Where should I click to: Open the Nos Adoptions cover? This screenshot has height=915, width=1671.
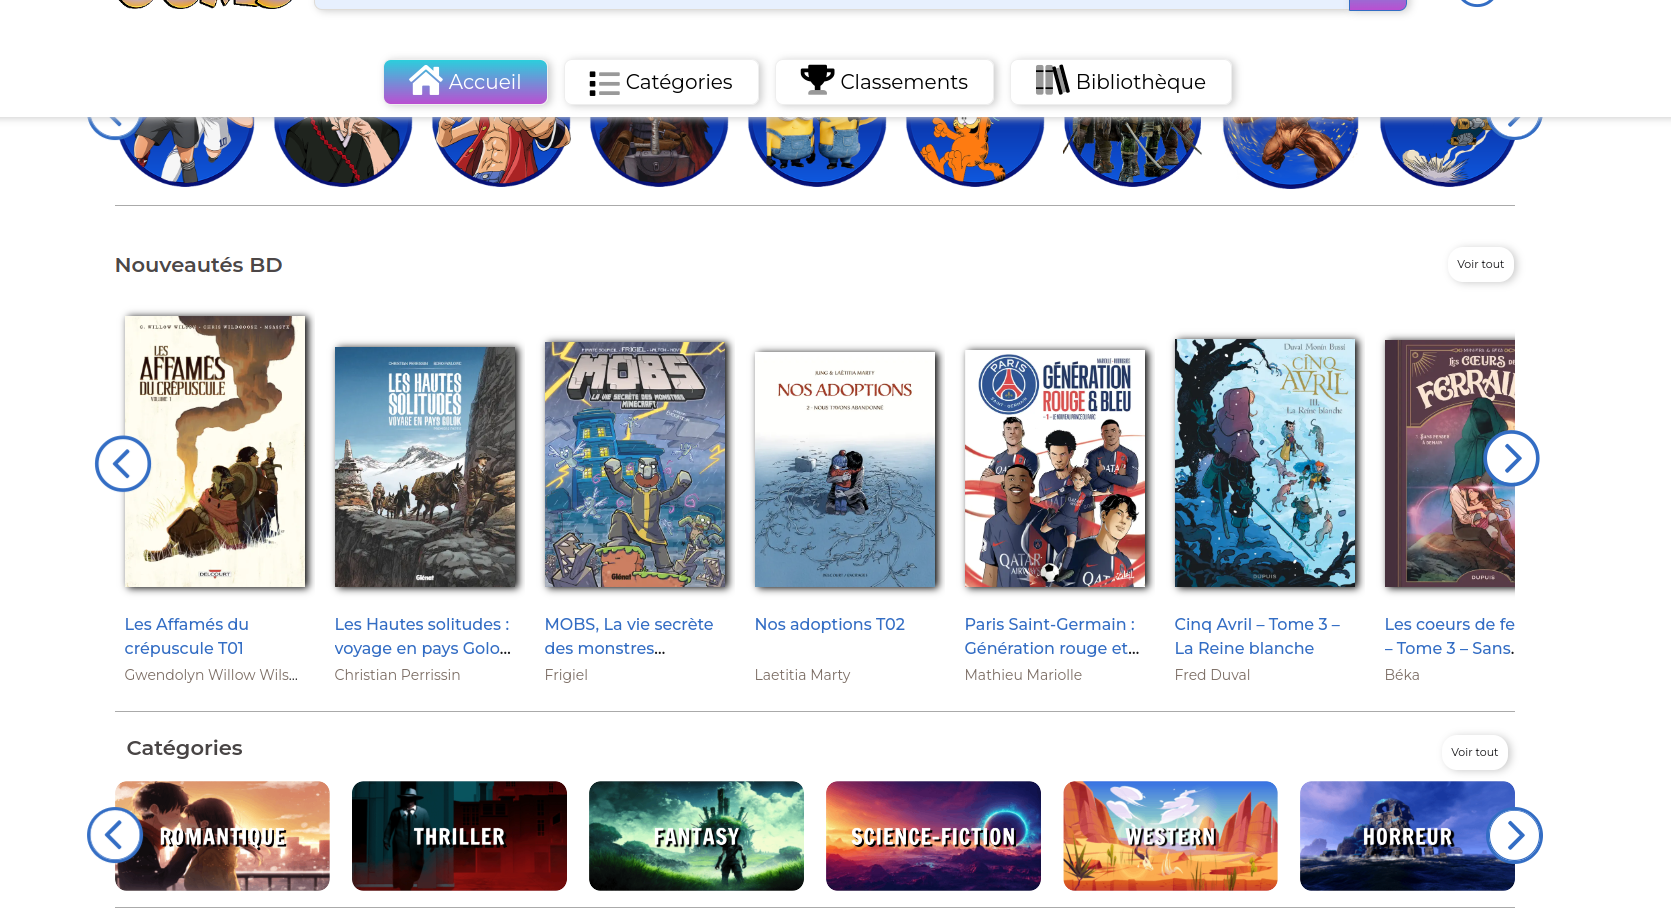(845, 469)
